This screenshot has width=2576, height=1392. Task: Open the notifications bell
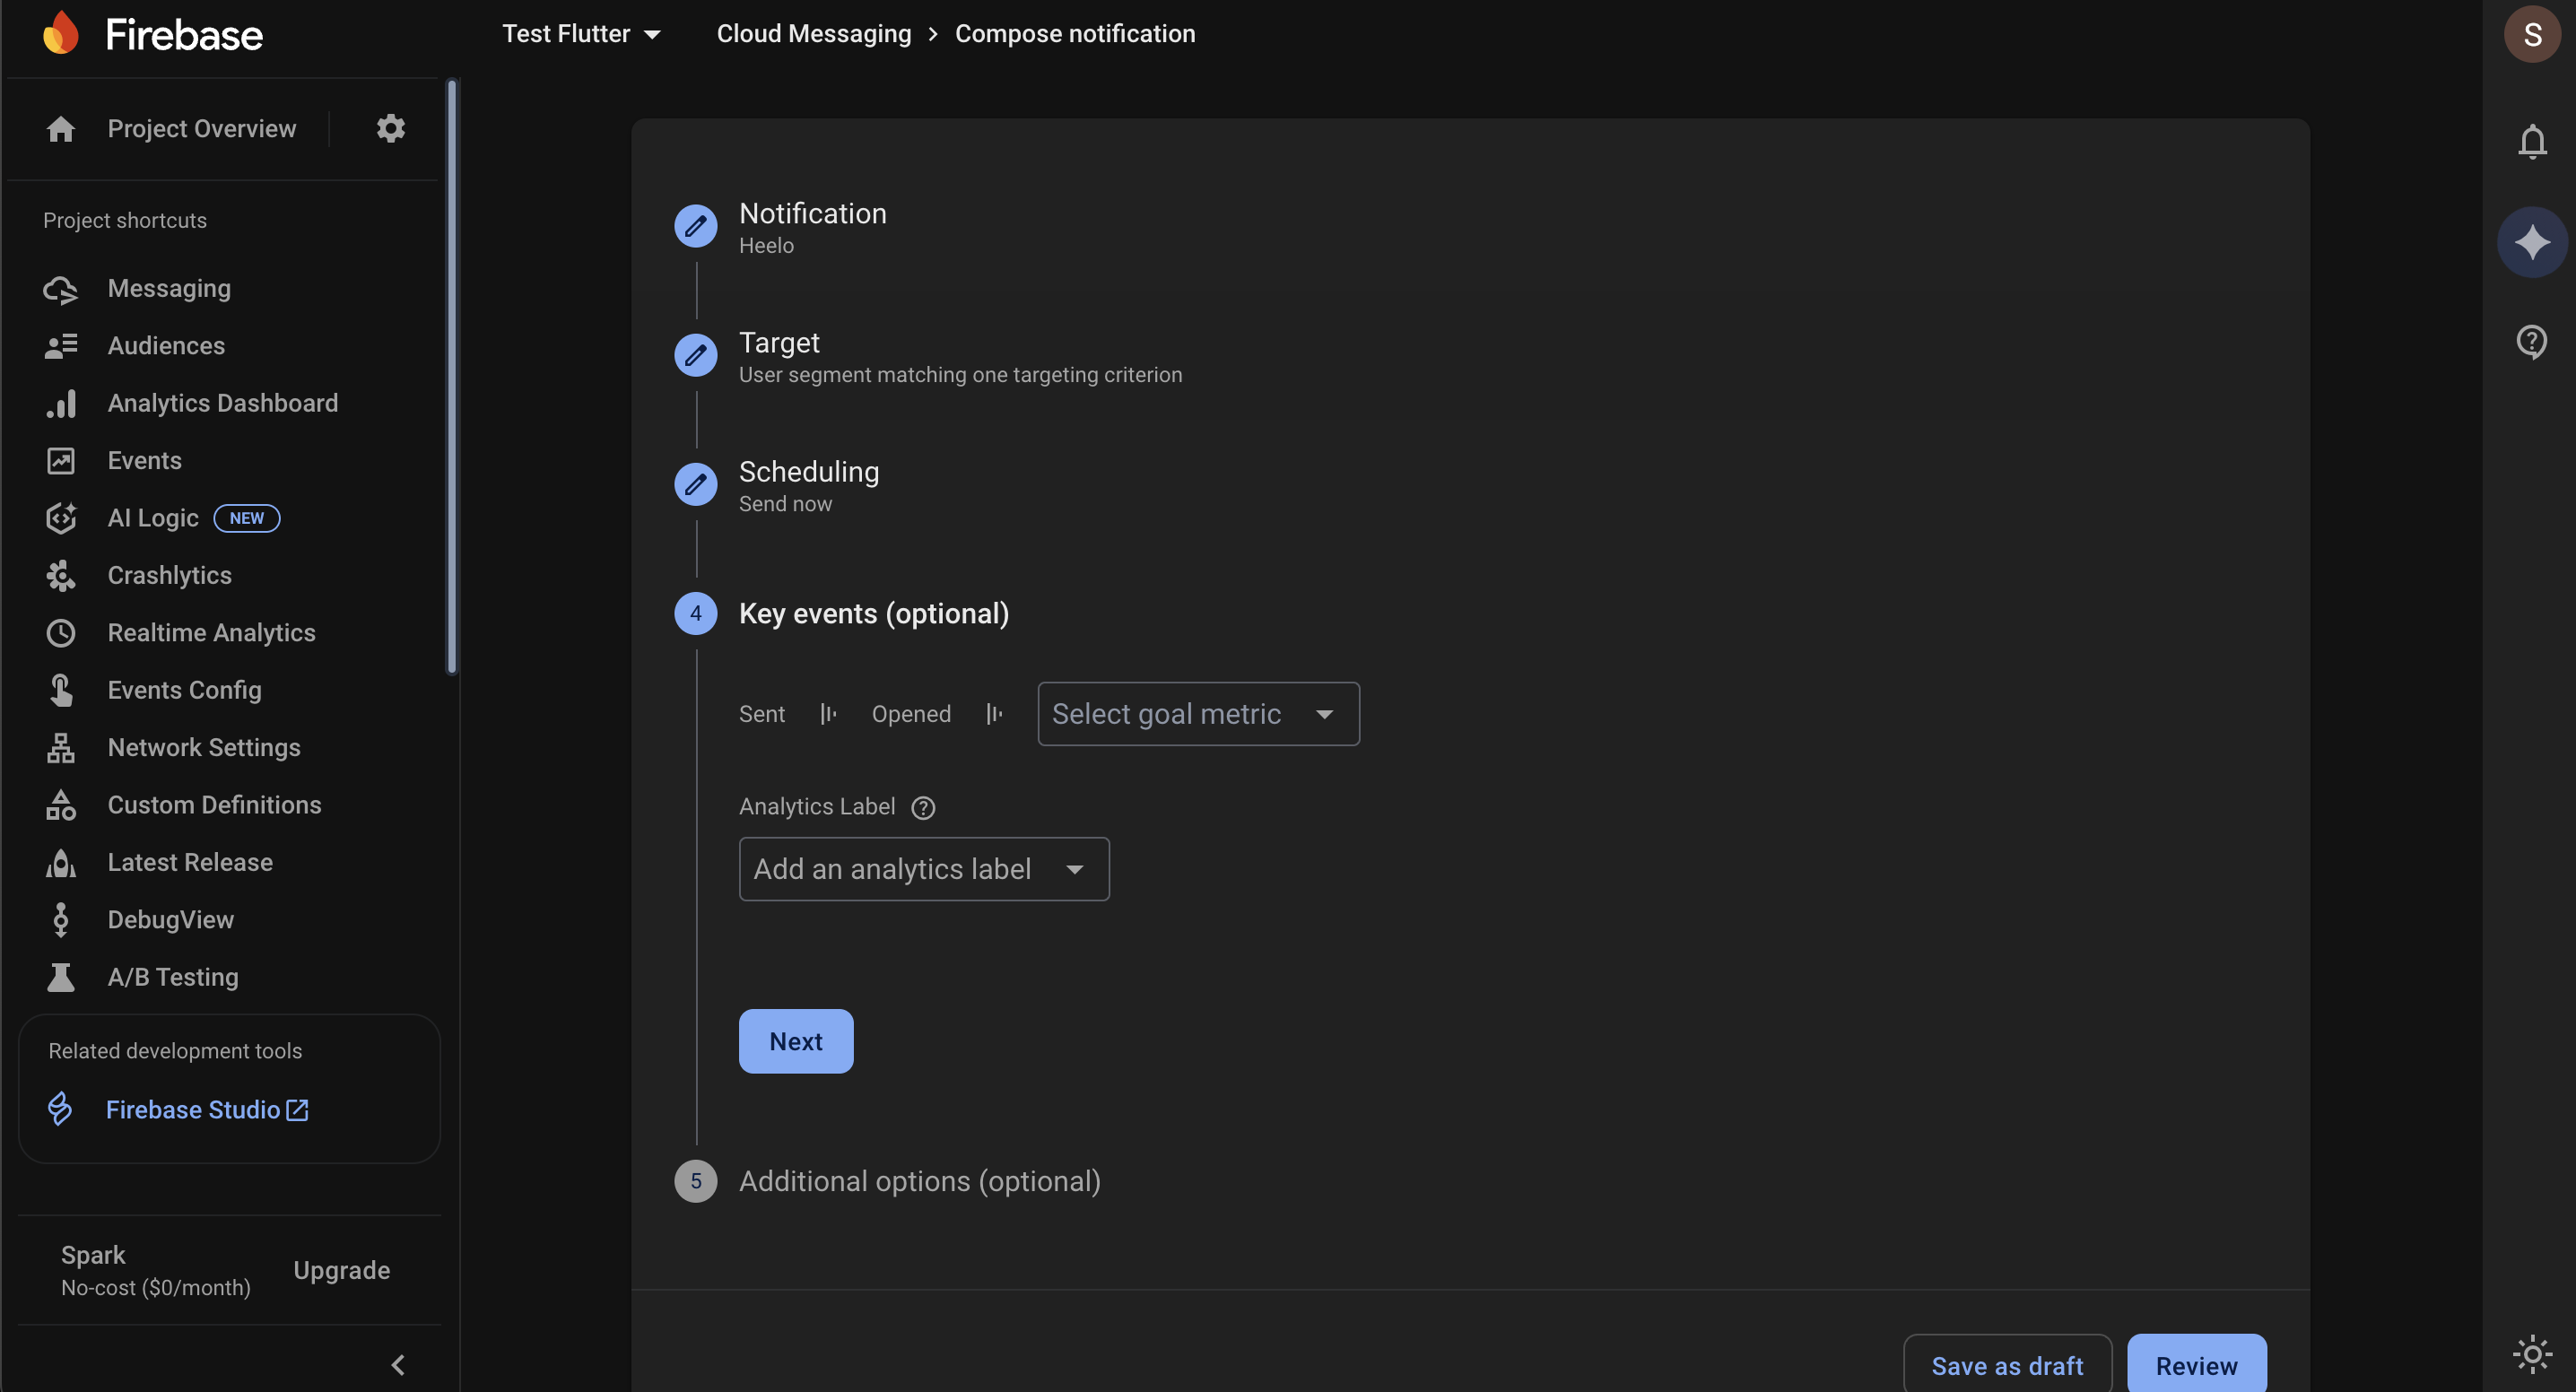tap(2531, 142)
